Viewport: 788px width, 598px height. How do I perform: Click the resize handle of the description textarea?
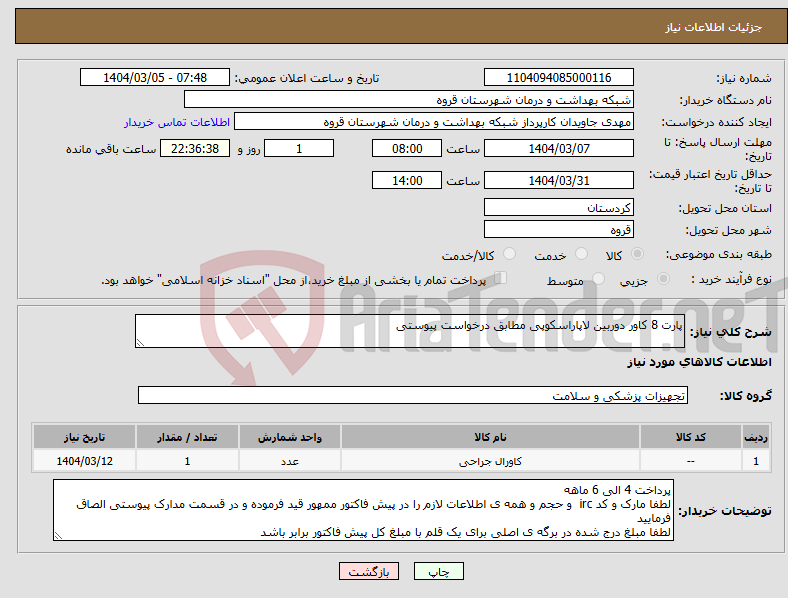[140, 343]
